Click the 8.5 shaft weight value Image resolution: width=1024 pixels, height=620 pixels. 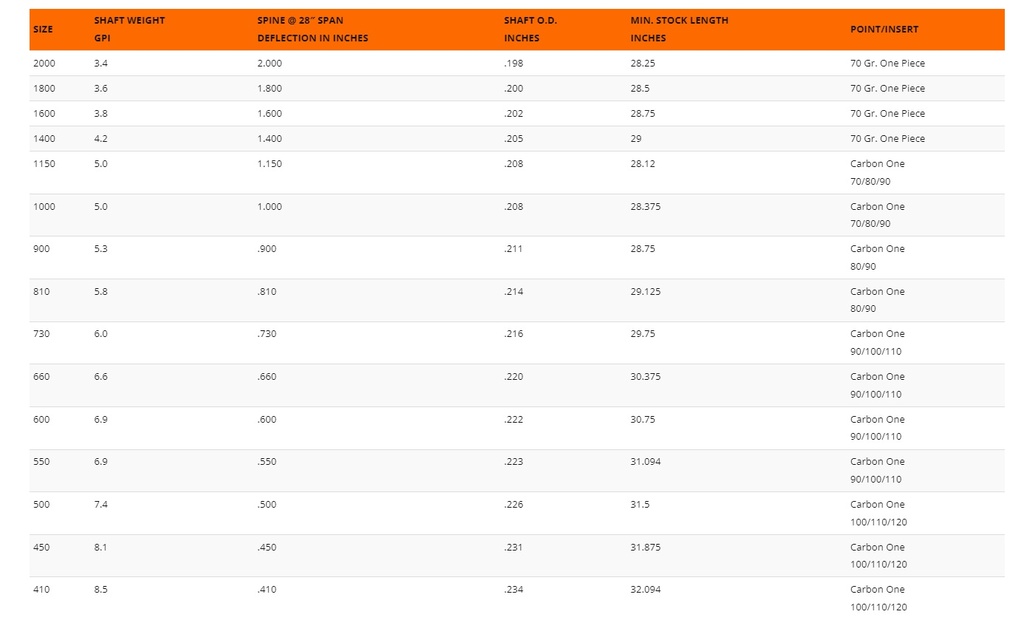(101, 589)
